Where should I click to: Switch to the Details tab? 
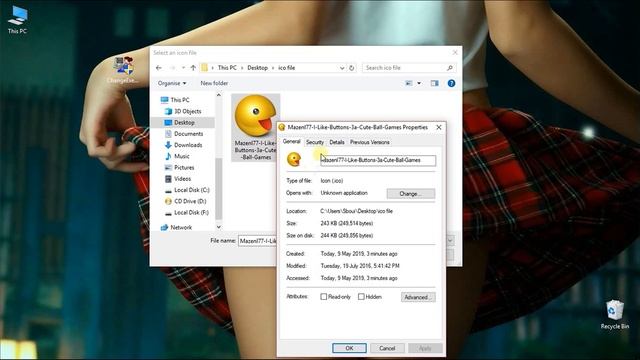(337, 142)
